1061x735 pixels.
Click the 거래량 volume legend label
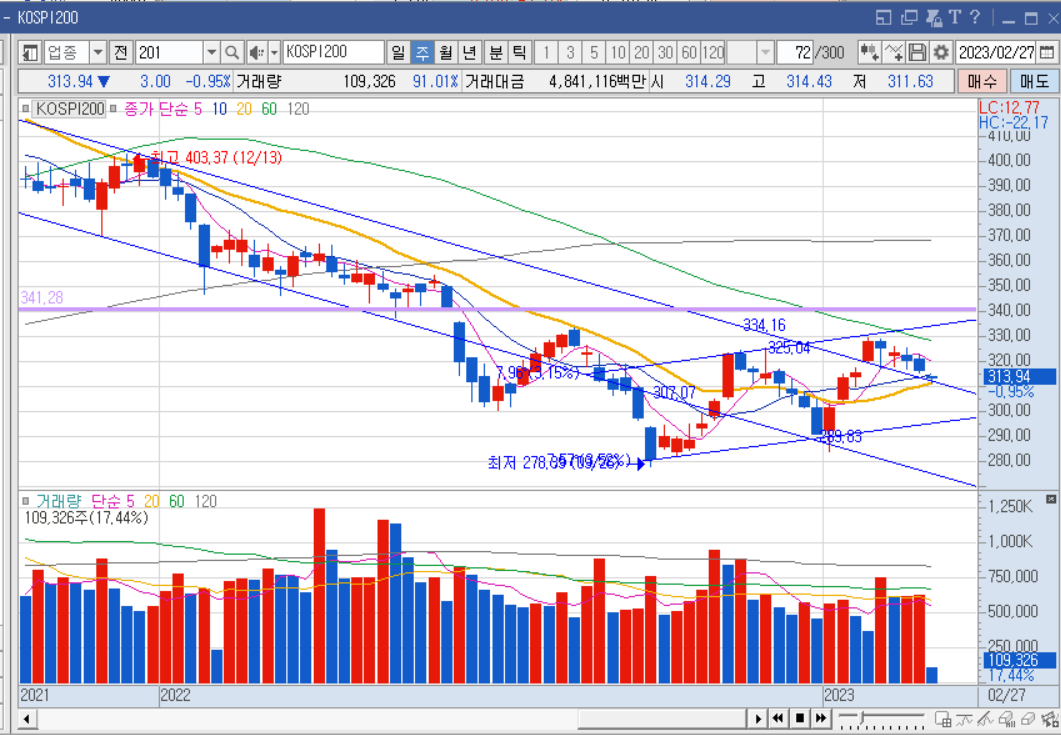(58, 501)
